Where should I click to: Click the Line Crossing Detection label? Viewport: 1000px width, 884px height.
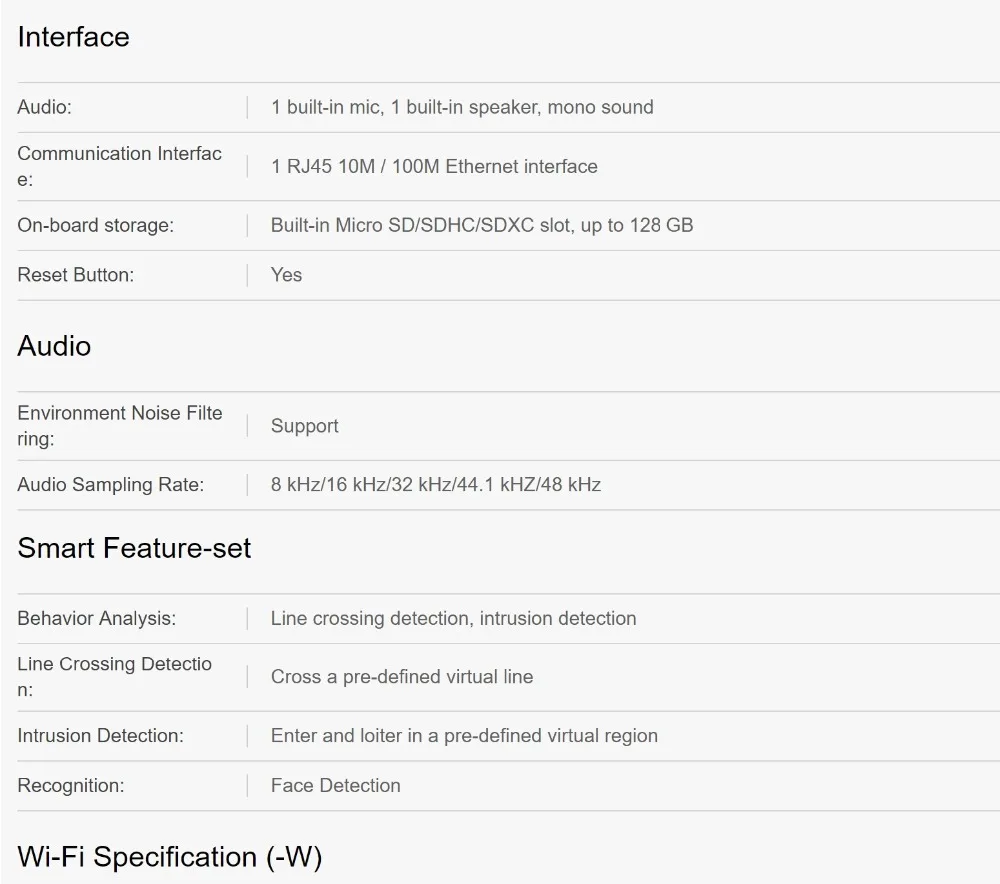coord(114,676)
